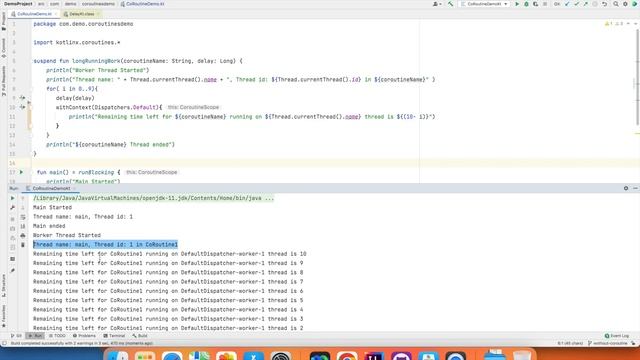
Task: Click 'Main ended' line in console
Action: point(49,226)
